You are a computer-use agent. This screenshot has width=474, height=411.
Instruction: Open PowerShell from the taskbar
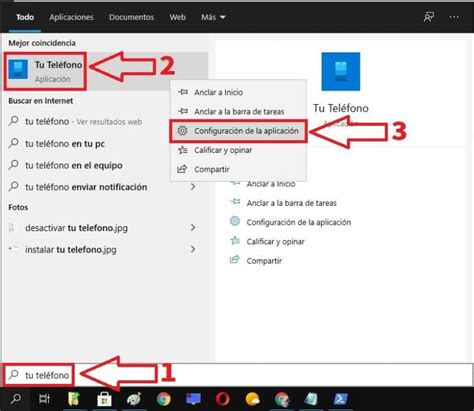pos(340,399)
